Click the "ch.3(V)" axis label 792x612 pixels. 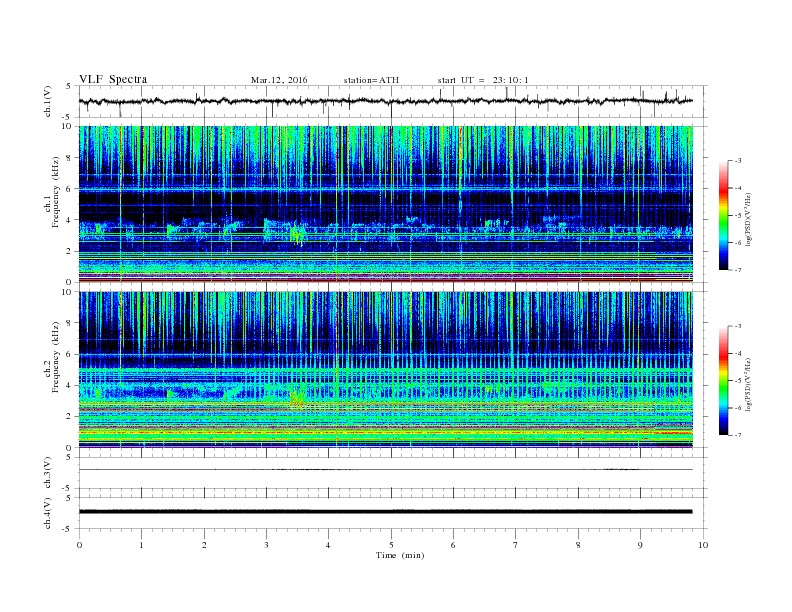coord(48,473)
